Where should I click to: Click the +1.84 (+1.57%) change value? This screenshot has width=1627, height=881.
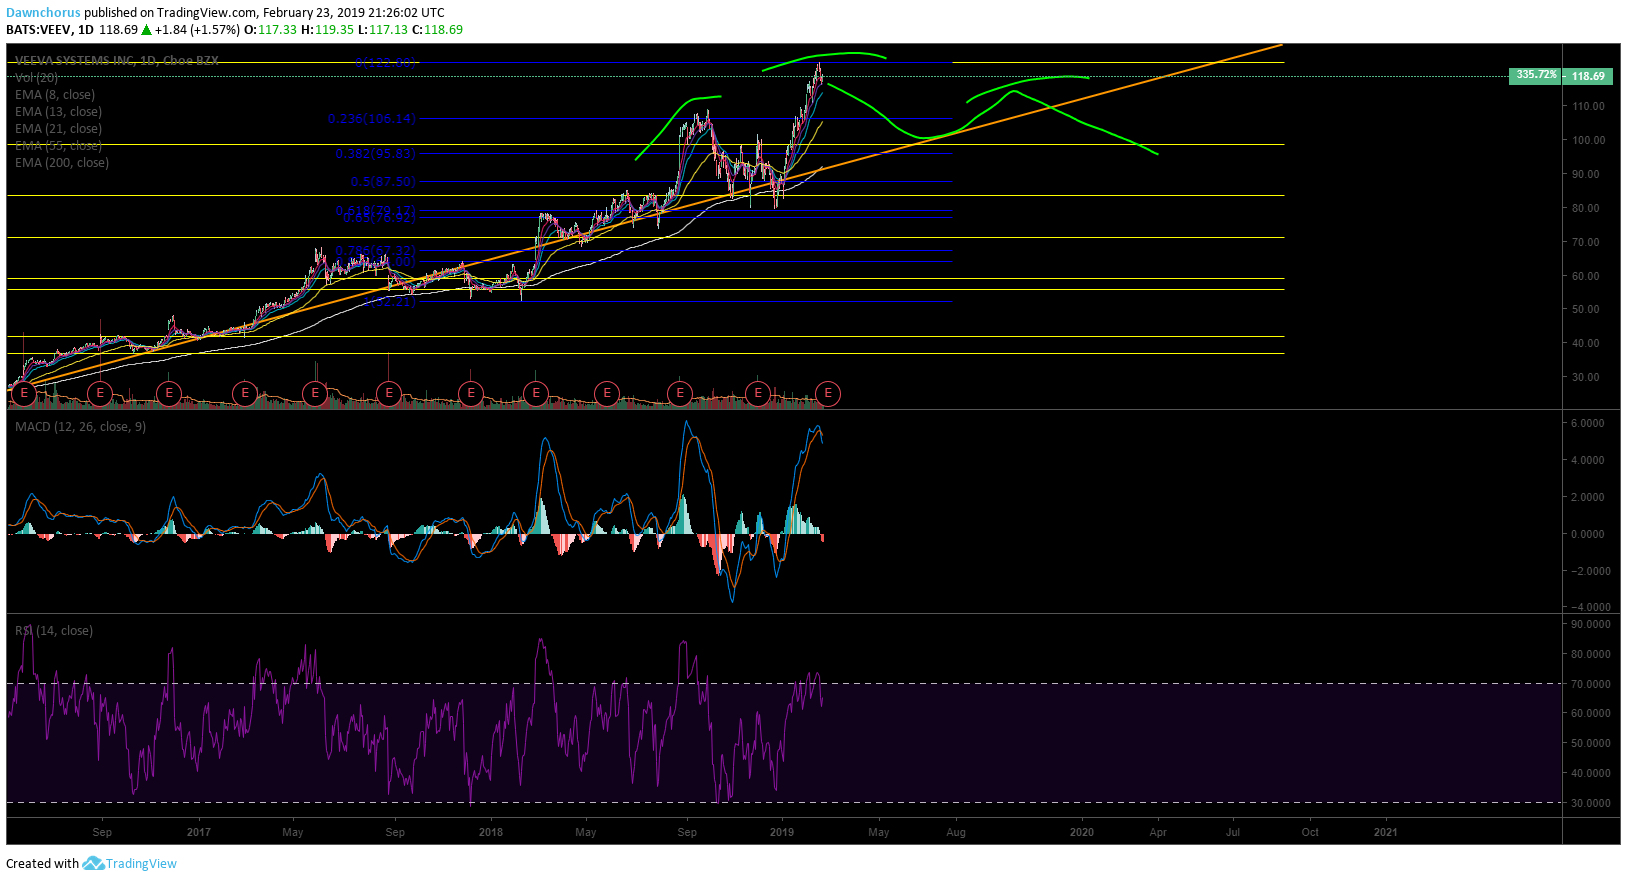(x=197, y=30)
